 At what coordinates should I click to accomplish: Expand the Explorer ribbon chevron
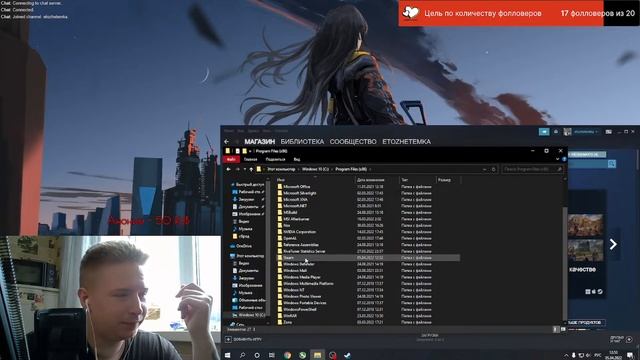click(x=558, y=159)
